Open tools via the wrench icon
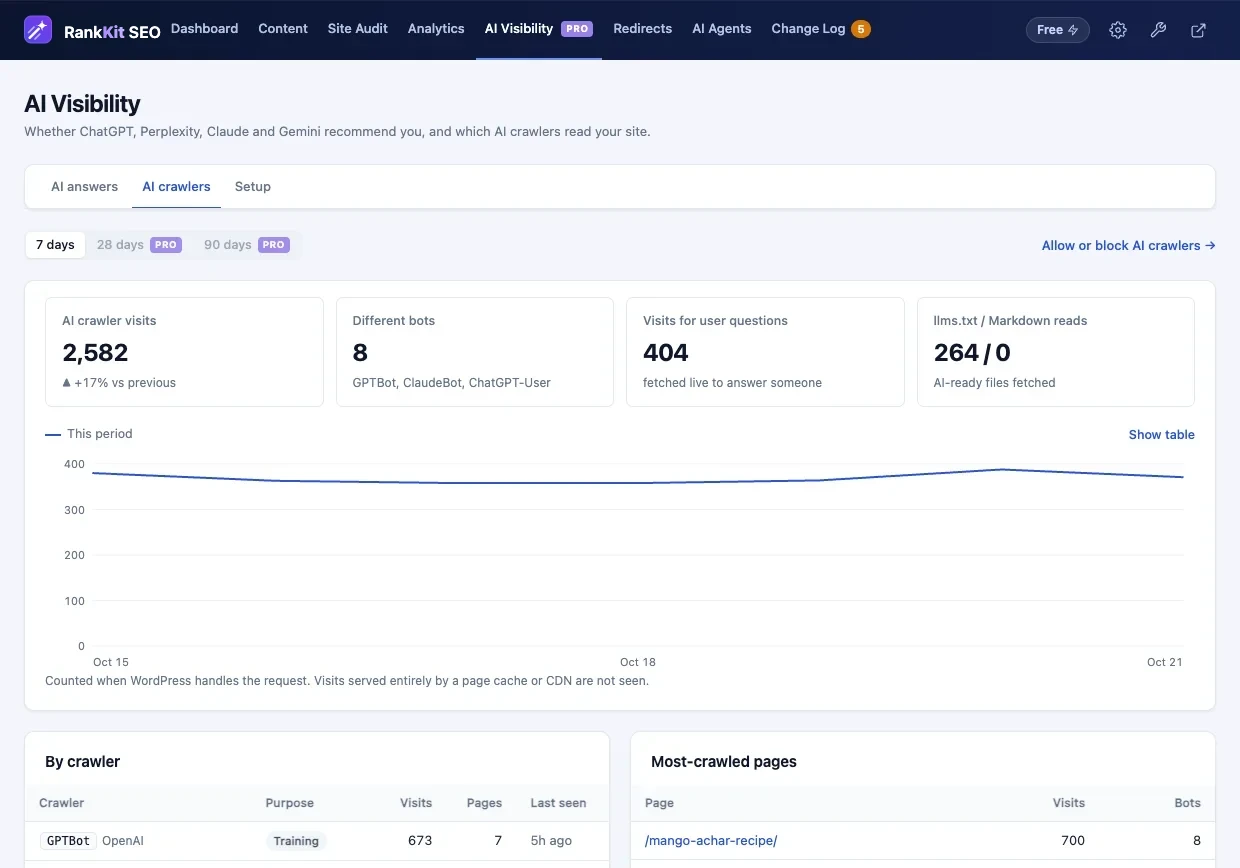 point(1158,30)
